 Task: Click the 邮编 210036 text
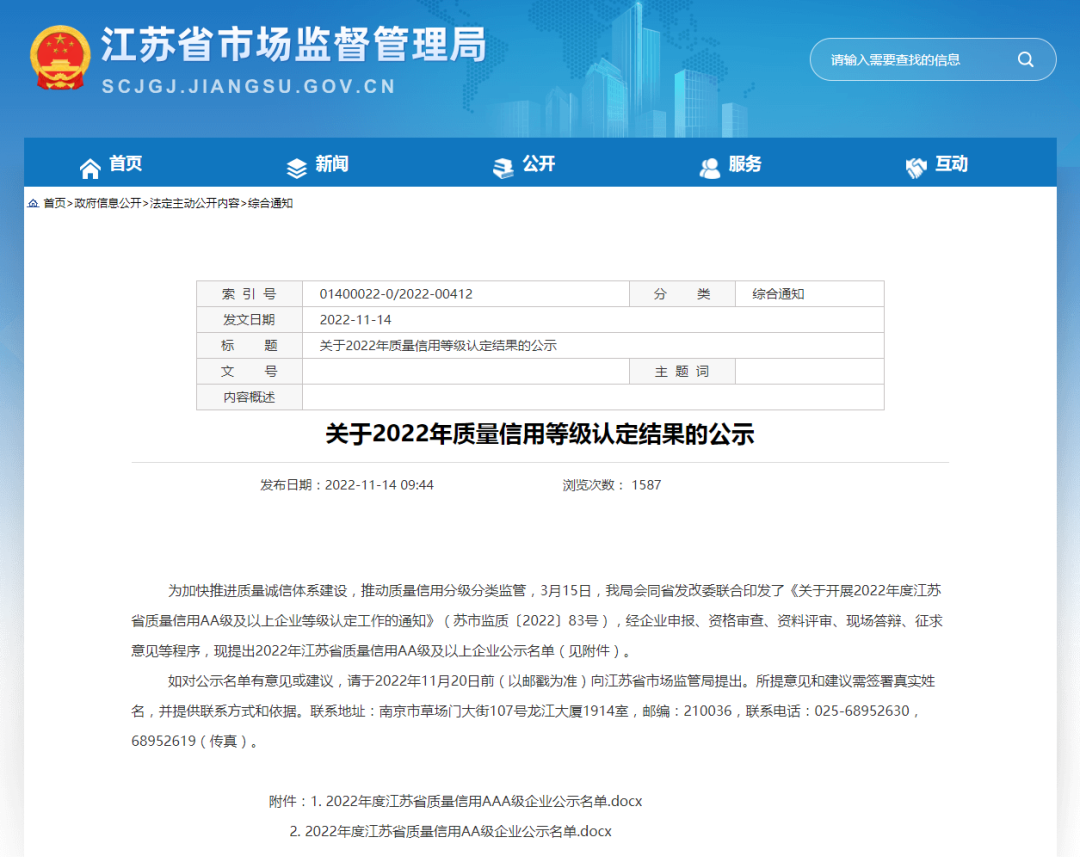click(x=687, y=711)
